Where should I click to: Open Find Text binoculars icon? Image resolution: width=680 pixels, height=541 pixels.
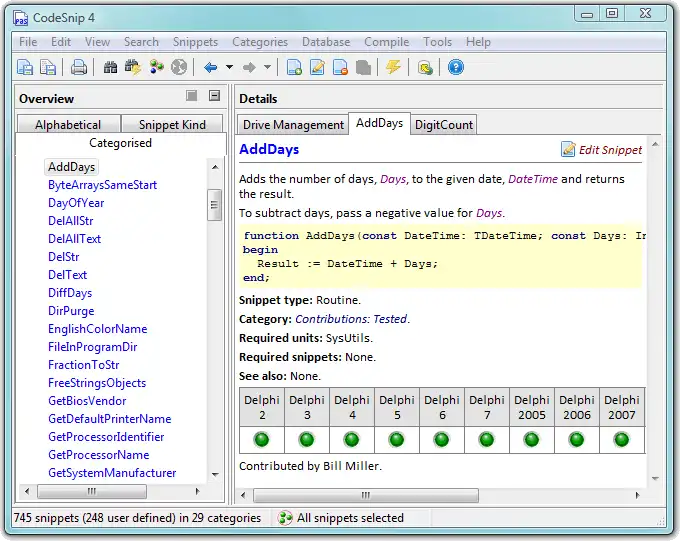(x=111, y=68)
